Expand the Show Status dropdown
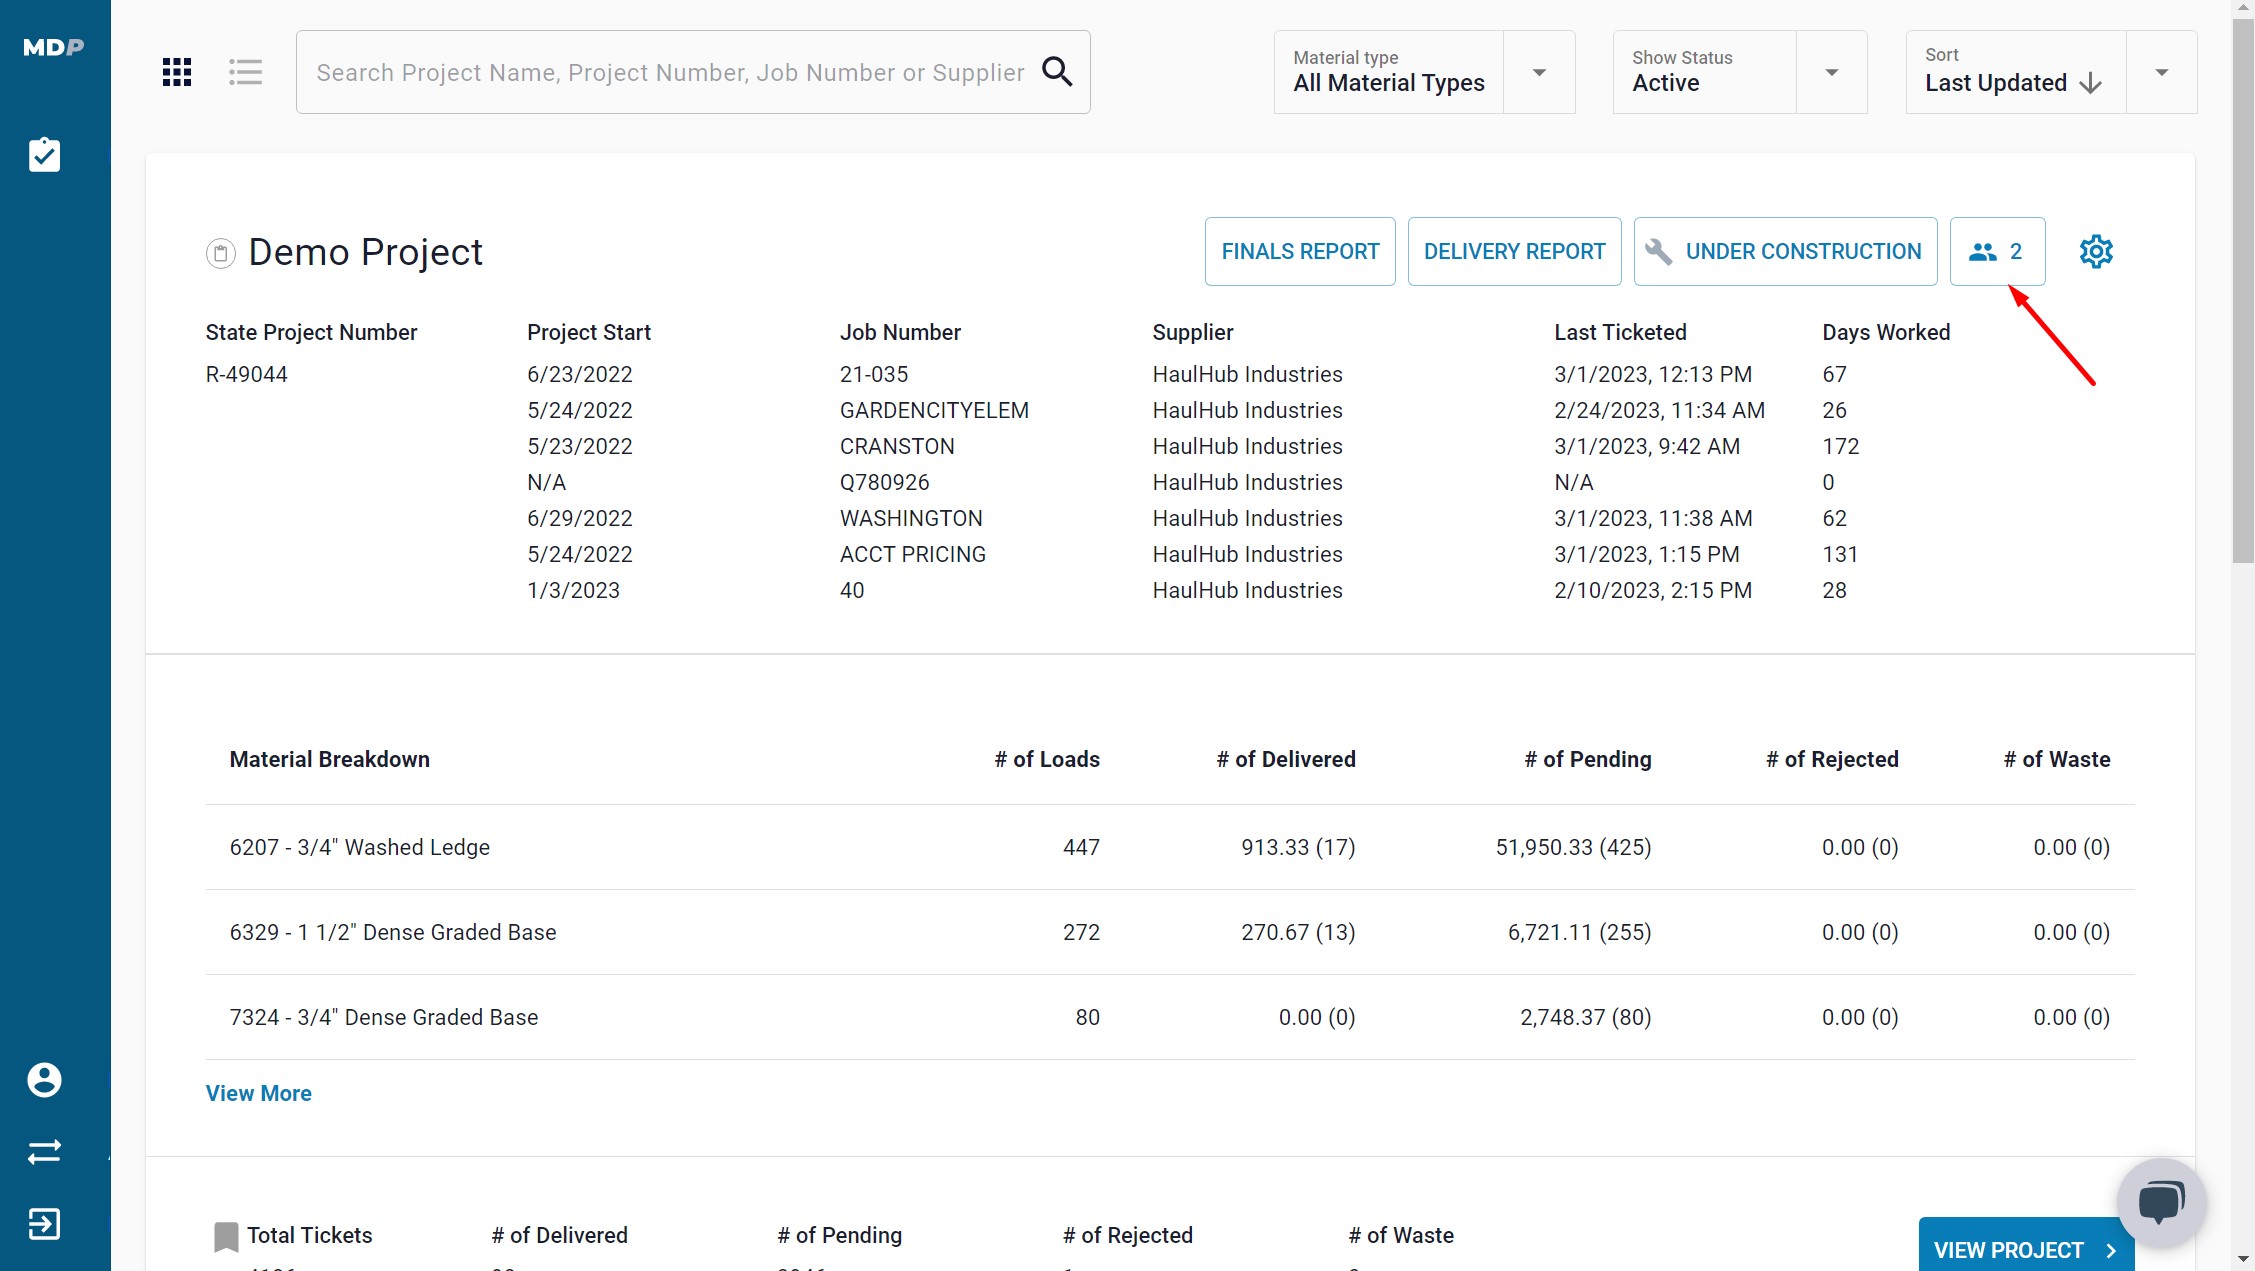 1831,72
